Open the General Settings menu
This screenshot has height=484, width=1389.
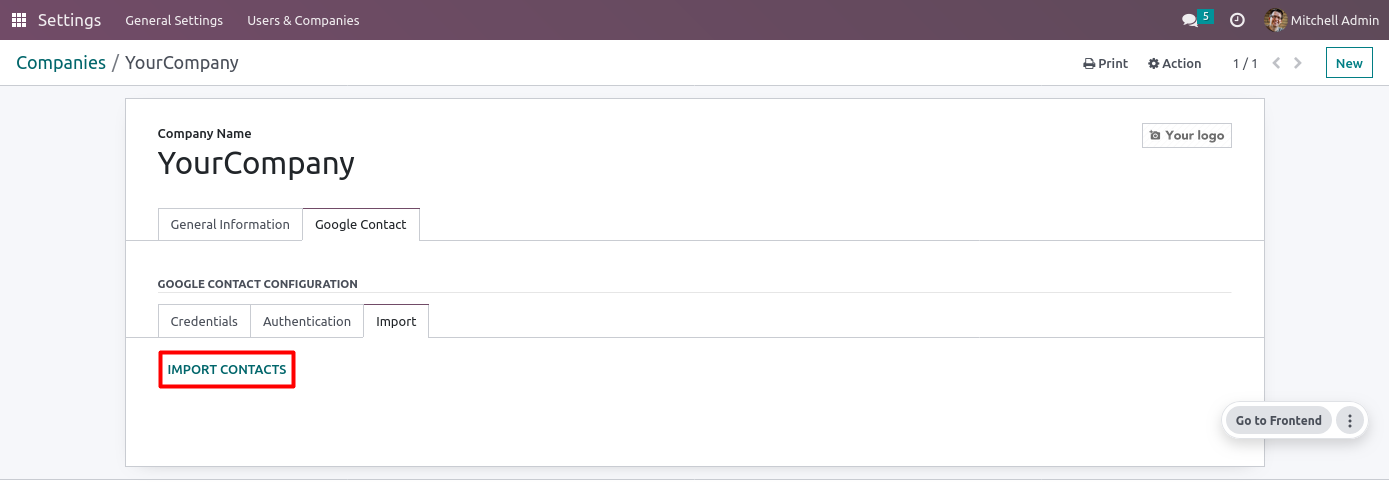coord(174,20)
